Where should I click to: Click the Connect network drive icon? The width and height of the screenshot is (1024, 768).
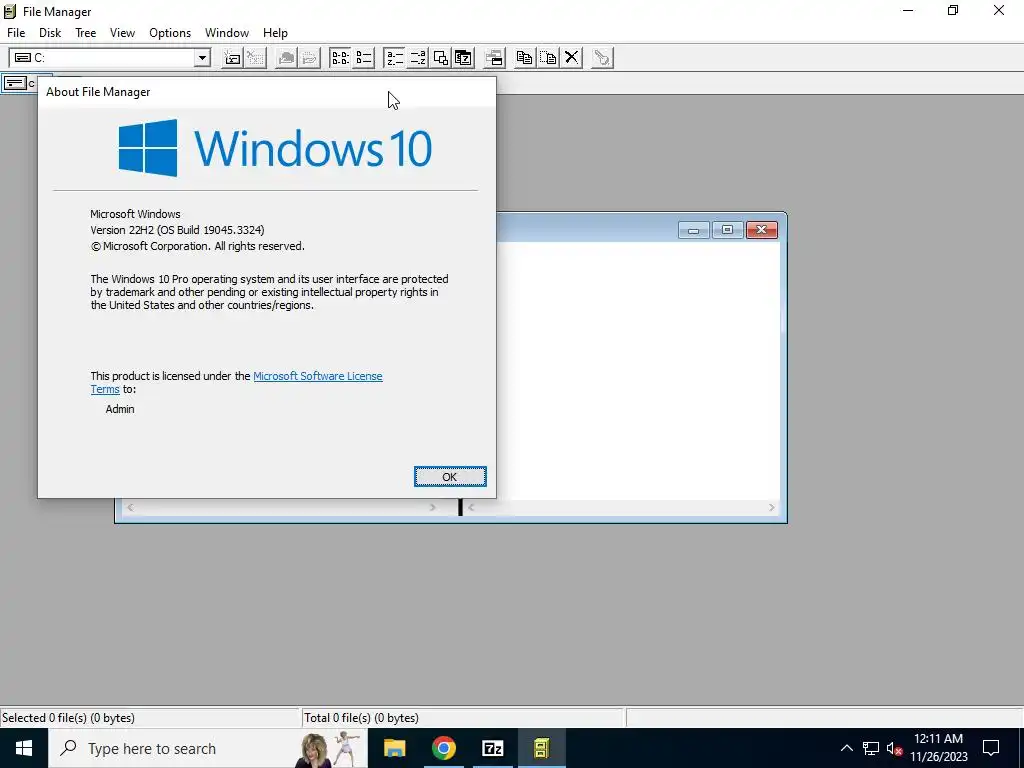coord(232,57)
